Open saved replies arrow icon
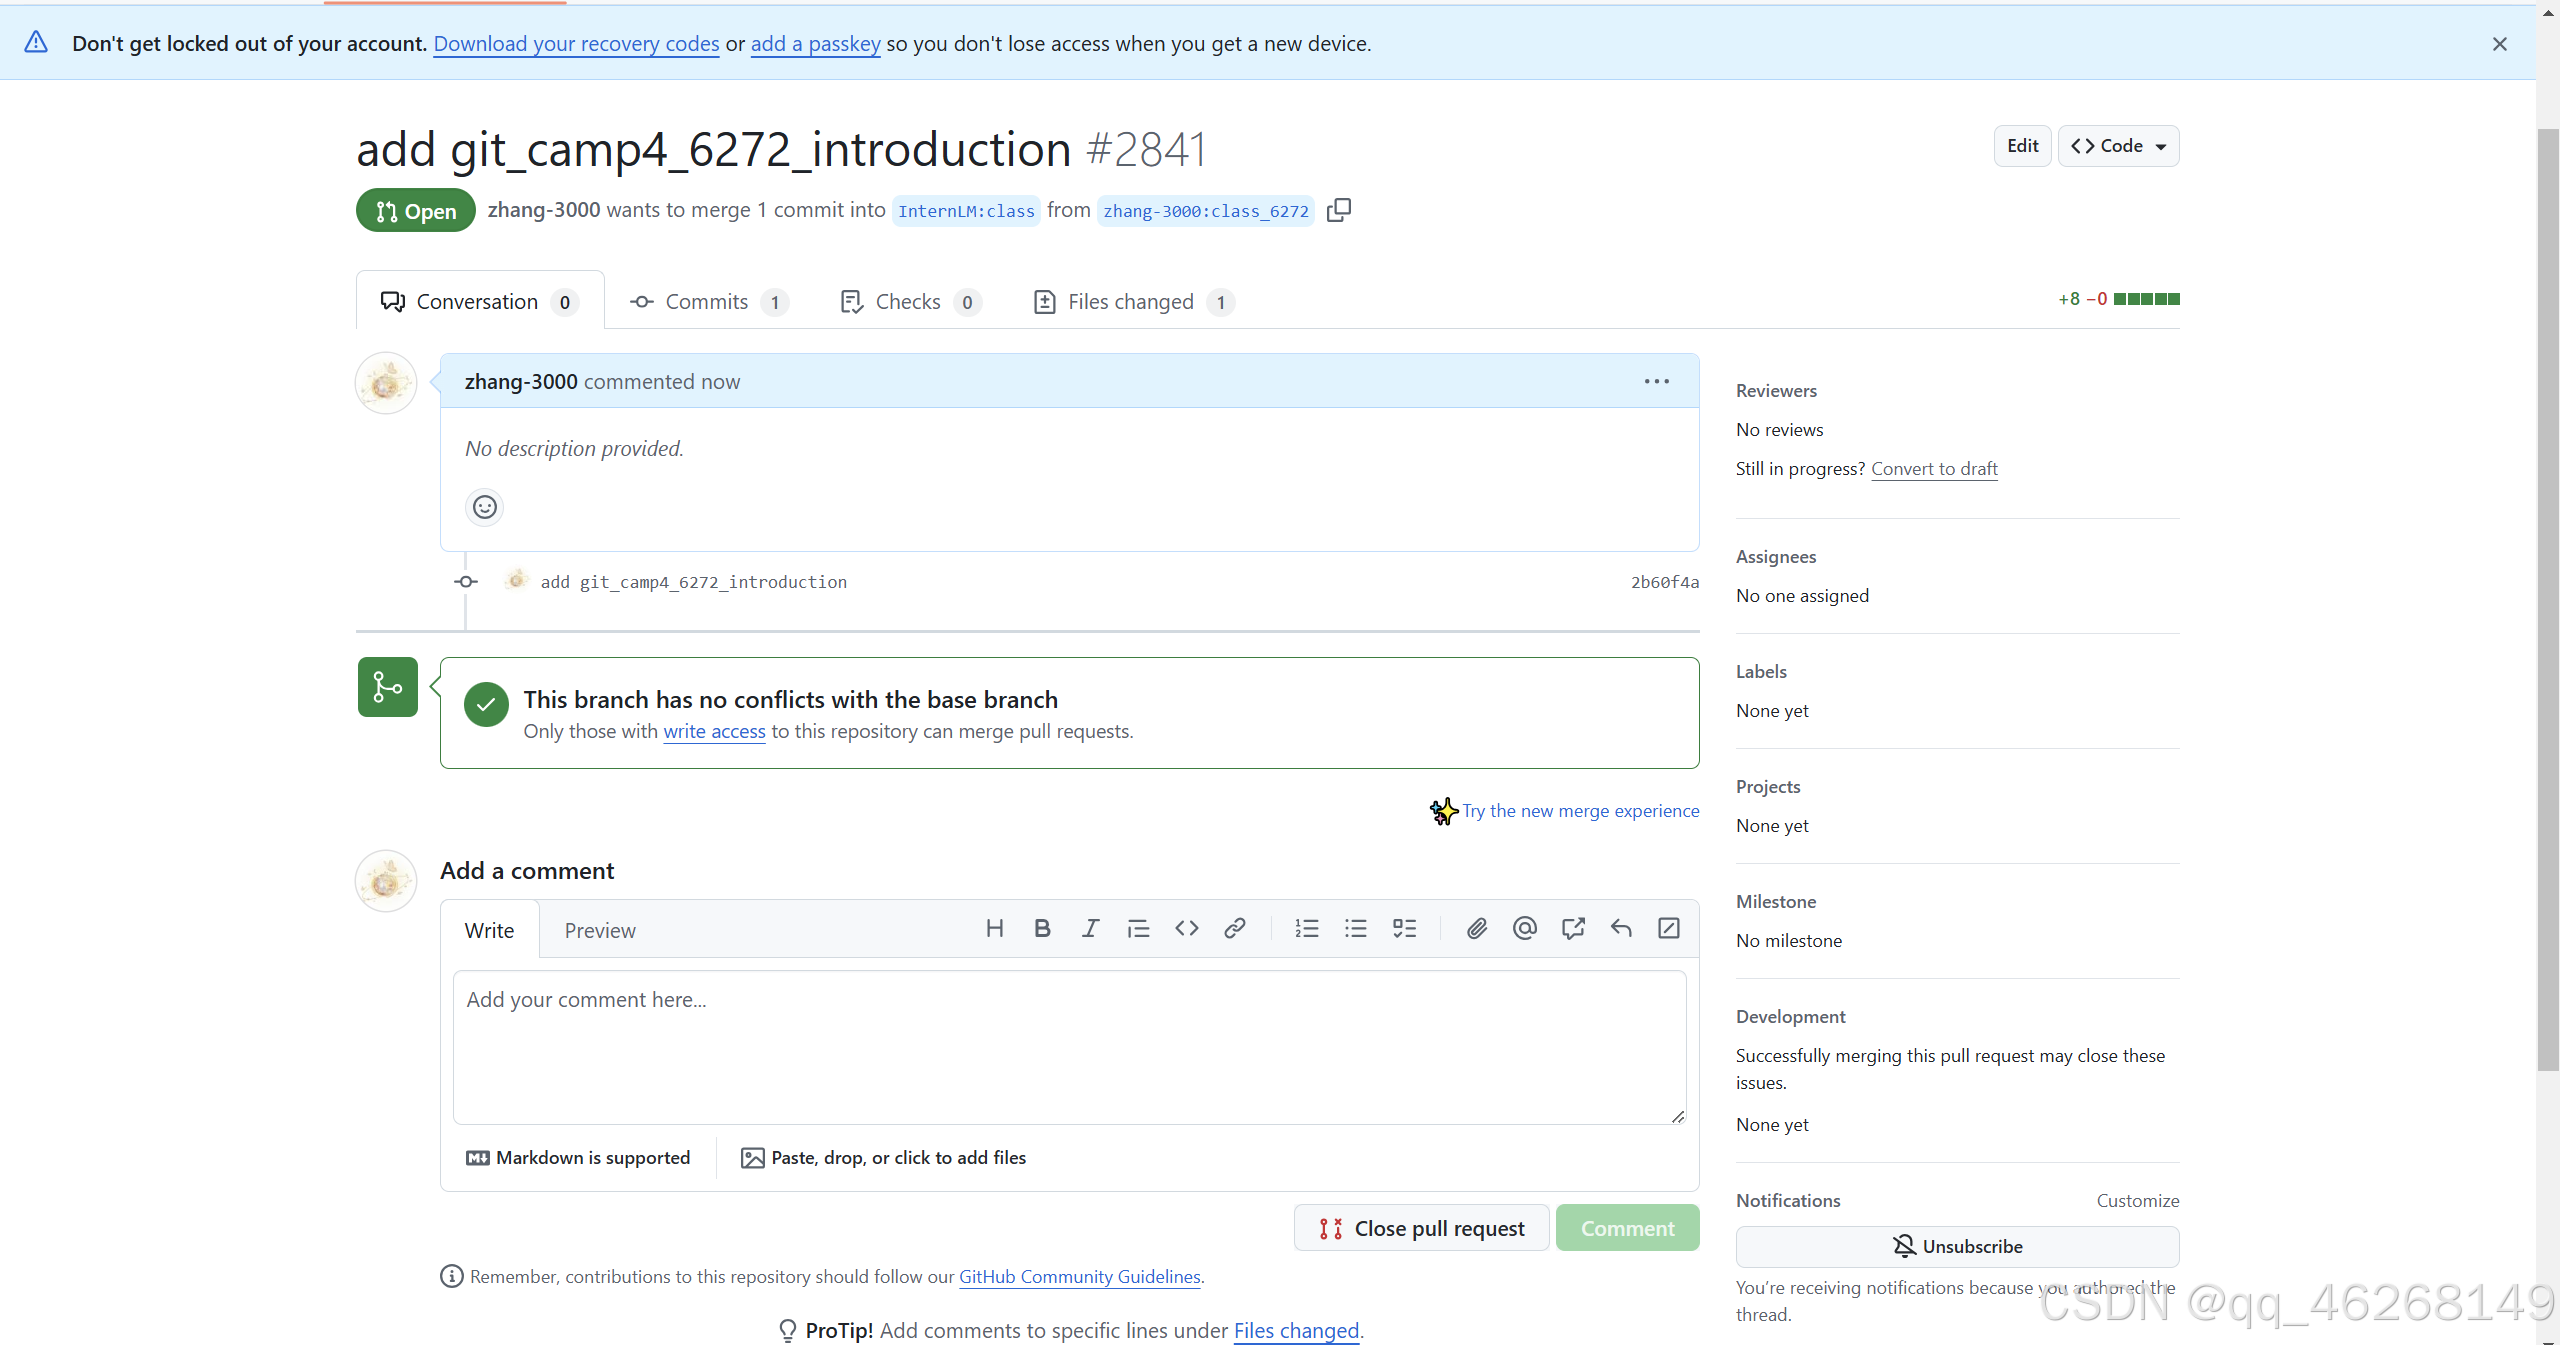The height and width of the screenshot is (1345, 2560). tap(1621, 929)
